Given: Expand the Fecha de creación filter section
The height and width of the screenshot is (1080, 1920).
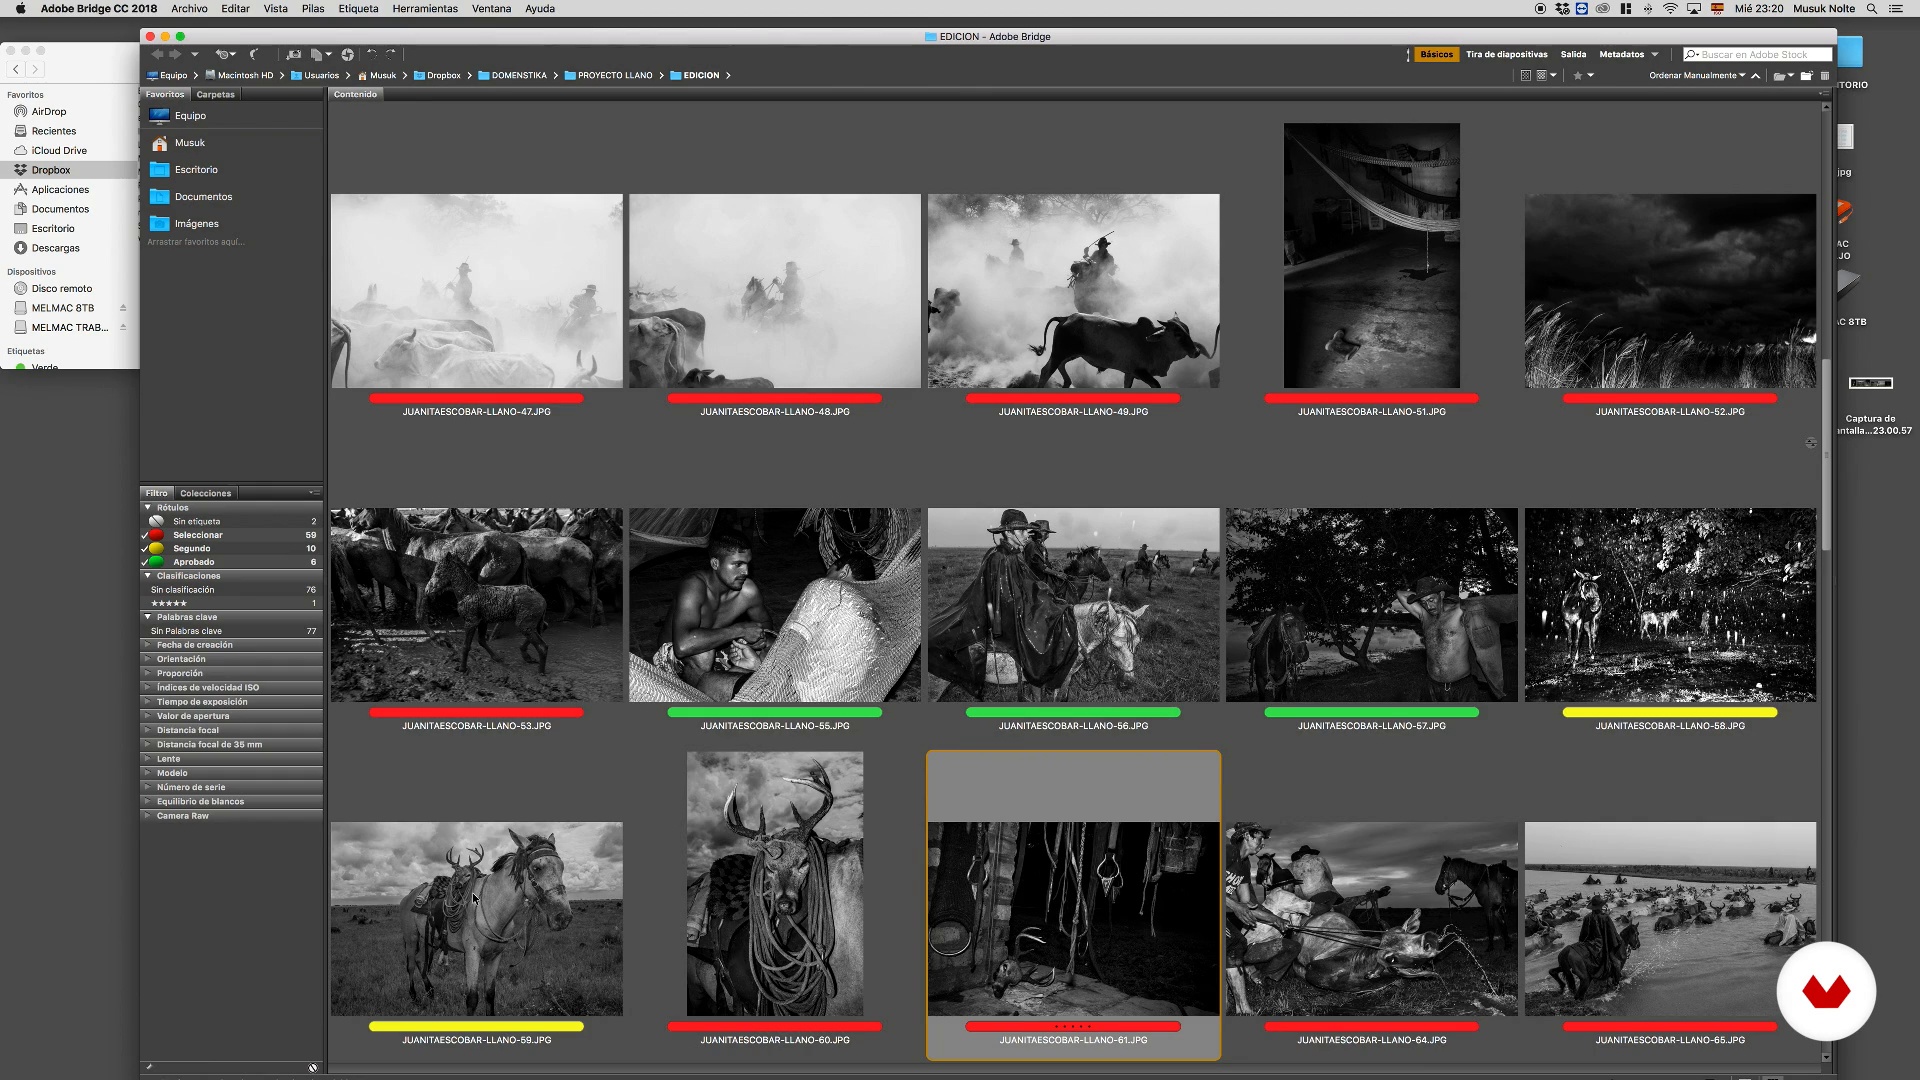Looking at the screenshot, I should pos(194,645).
